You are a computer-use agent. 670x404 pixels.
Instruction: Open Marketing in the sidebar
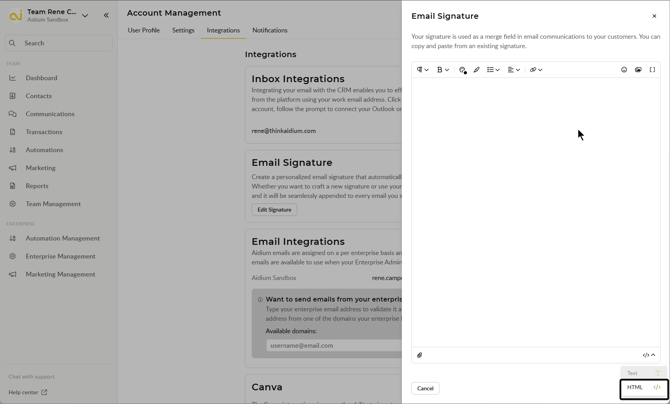point(41,168)
